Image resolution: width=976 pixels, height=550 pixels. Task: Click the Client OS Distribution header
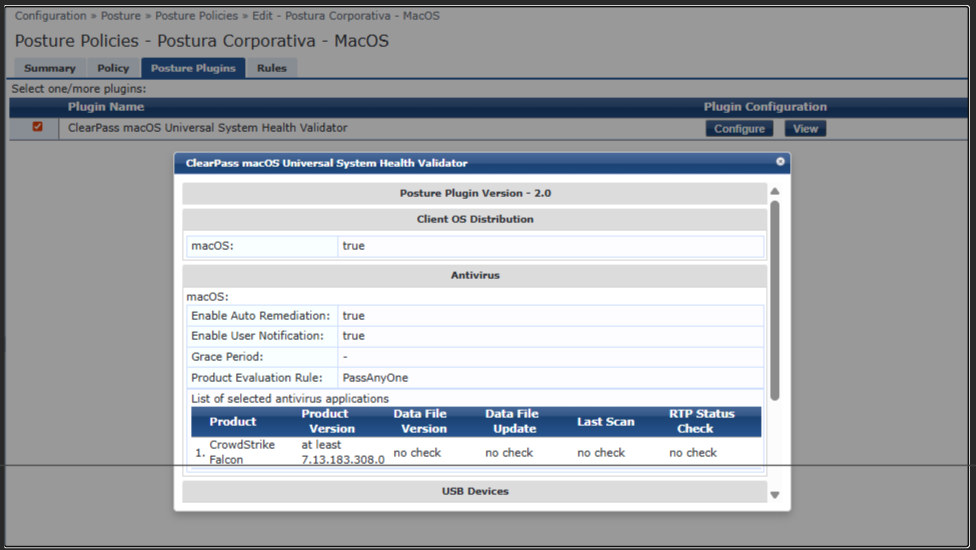[x=475, y=219]
